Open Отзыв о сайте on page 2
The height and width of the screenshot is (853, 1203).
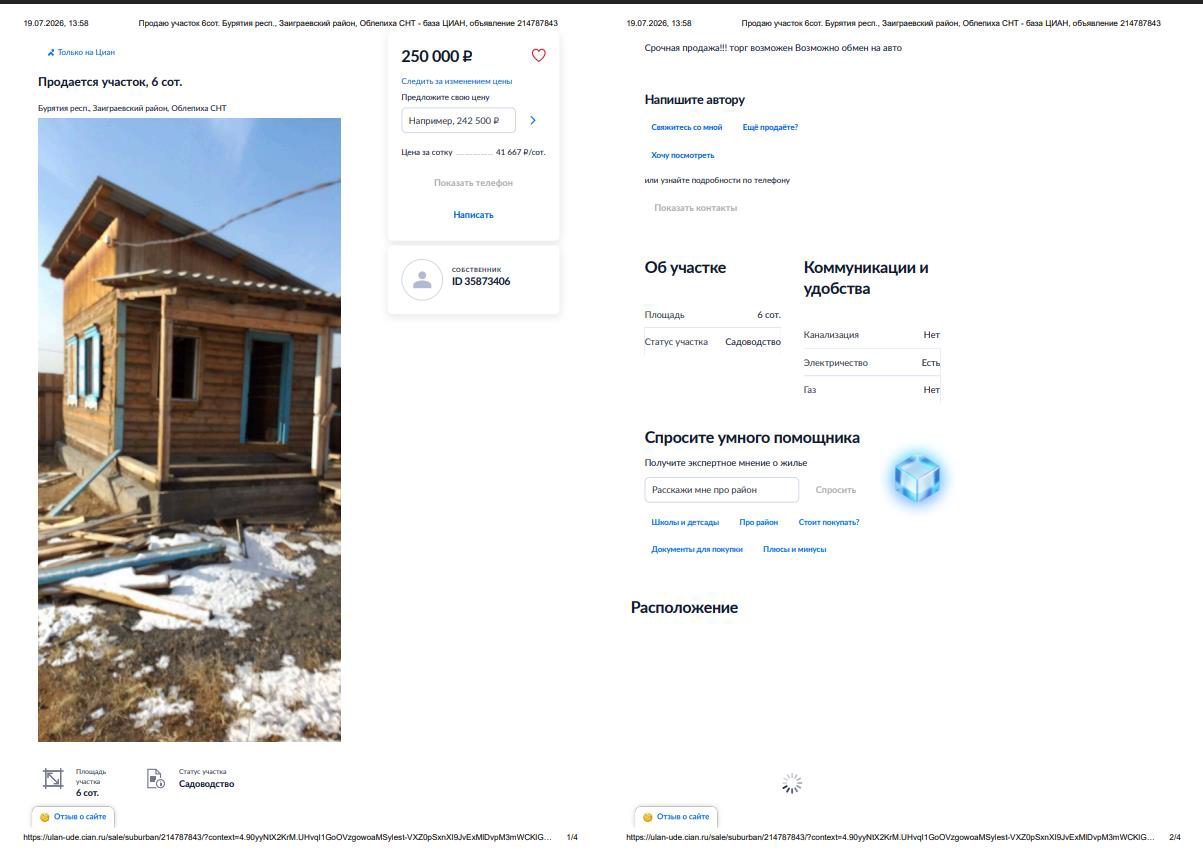(x=676, y=817)
